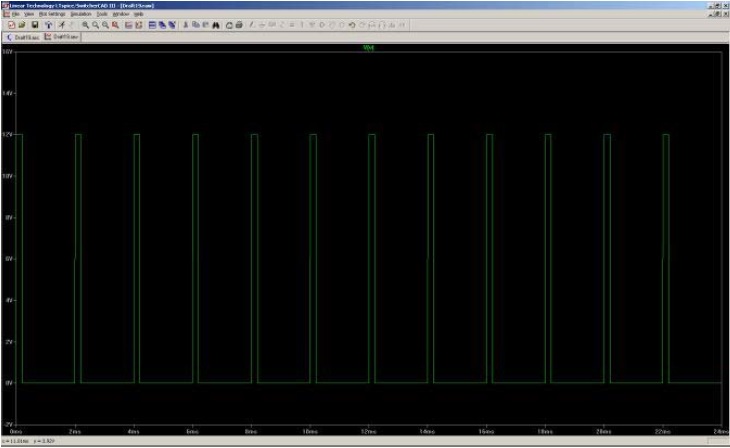730x448 pixels.
Task: Click the New Schematic toolbar icon
Action: (11, 25)
